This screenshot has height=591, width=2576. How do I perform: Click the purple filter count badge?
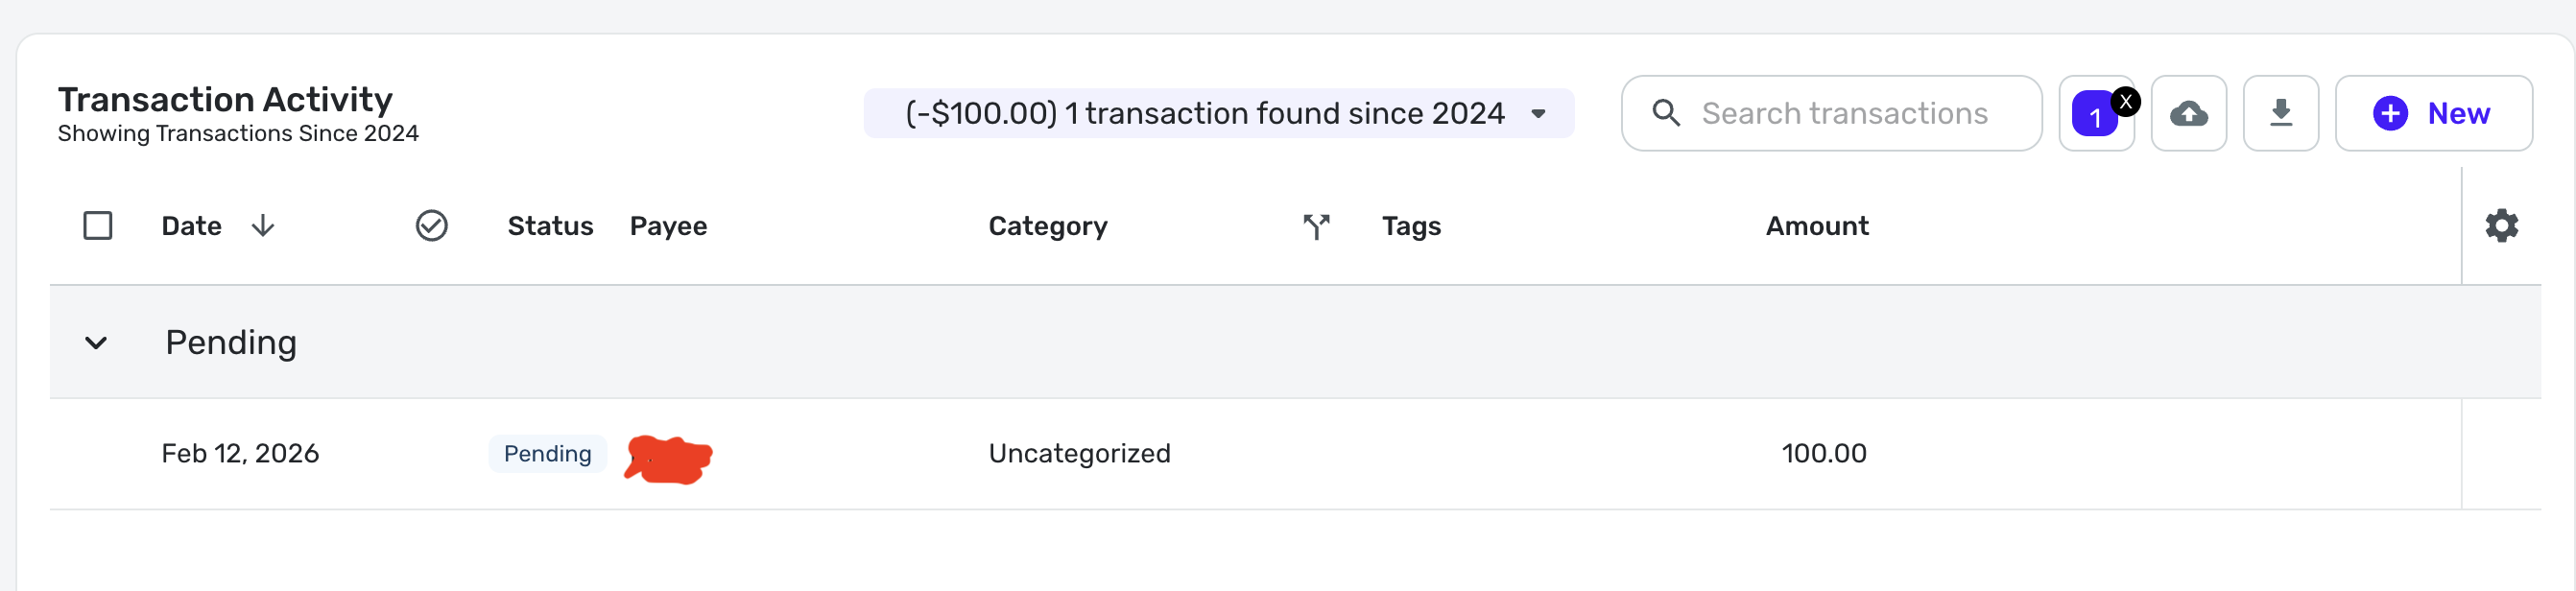pos(2093,117)
